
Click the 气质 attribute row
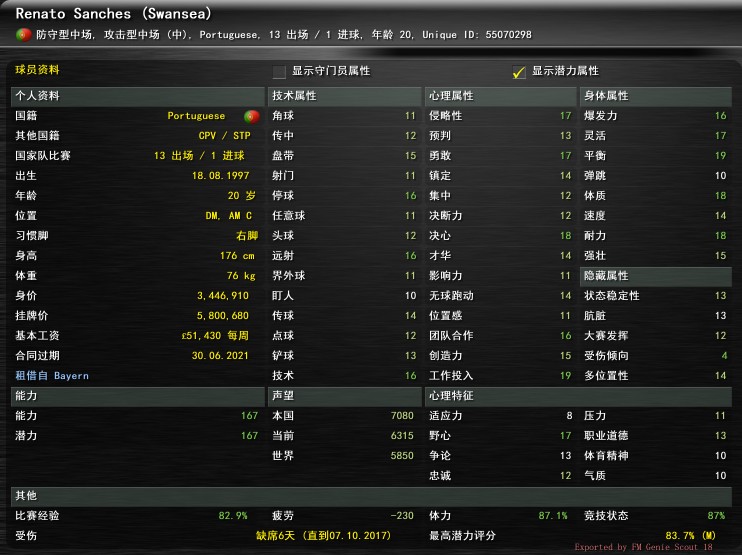655,476
